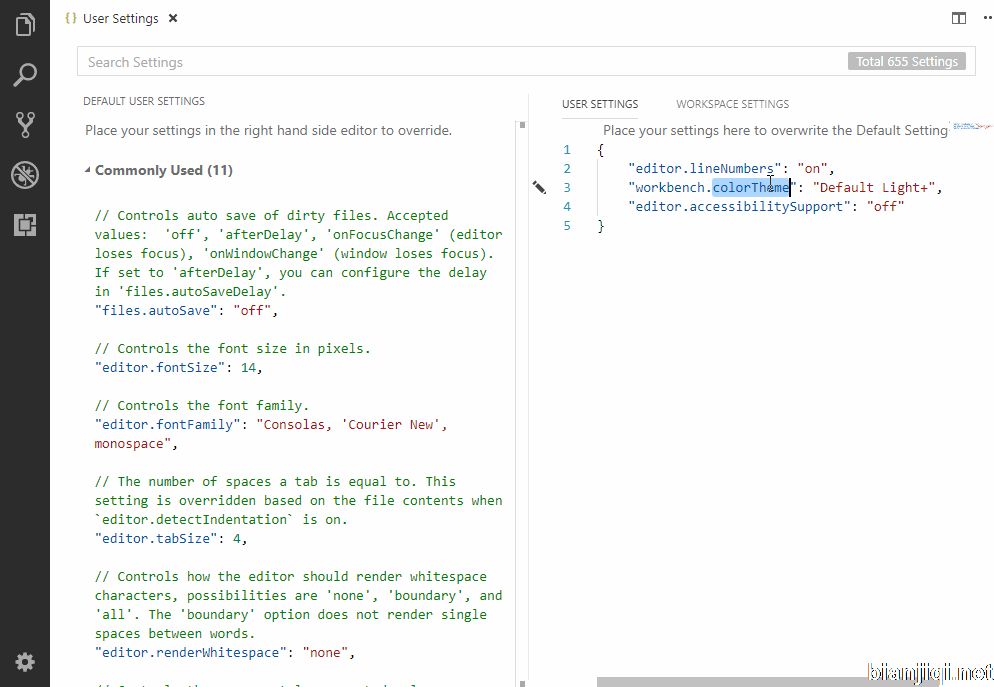
Task: Click the "Controls the font family" comment
Action: click(202, 406)
